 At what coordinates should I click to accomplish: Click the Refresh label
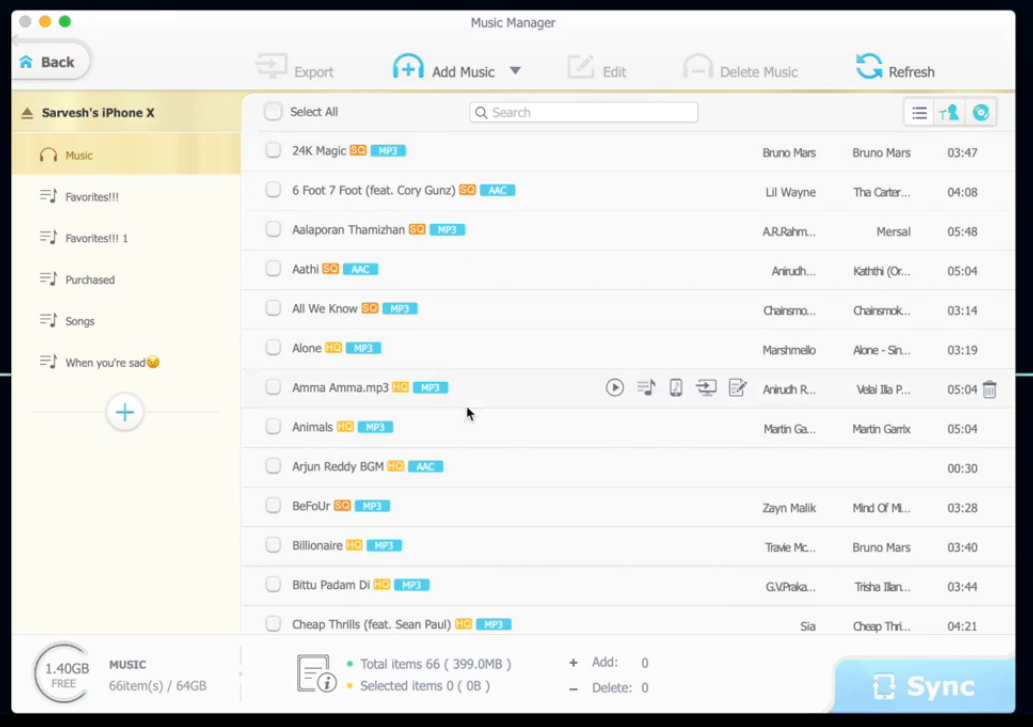click(911, 72)
